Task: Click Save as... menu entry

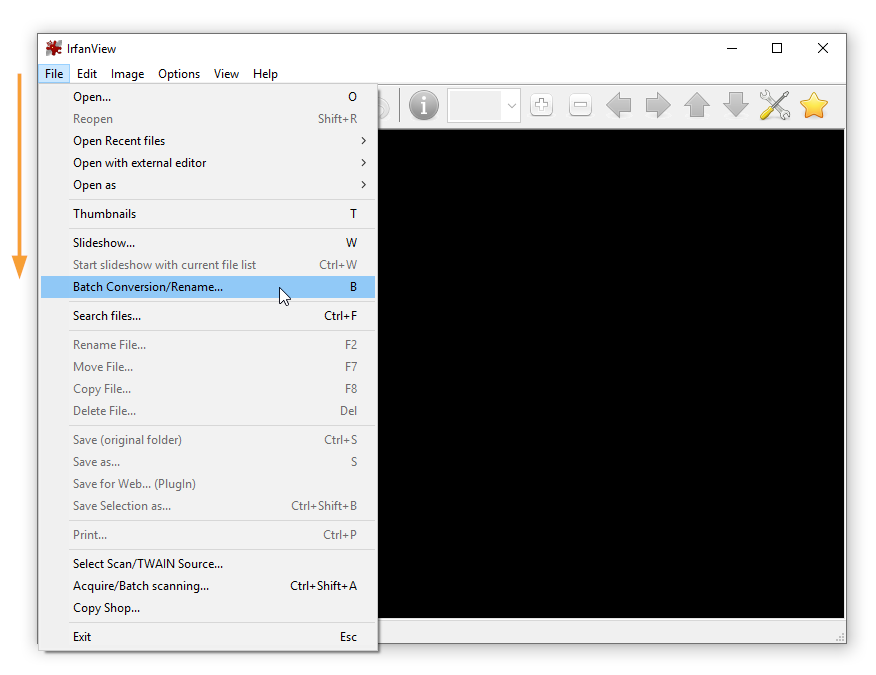Action: pyautogui.click(x=208, y=462)
